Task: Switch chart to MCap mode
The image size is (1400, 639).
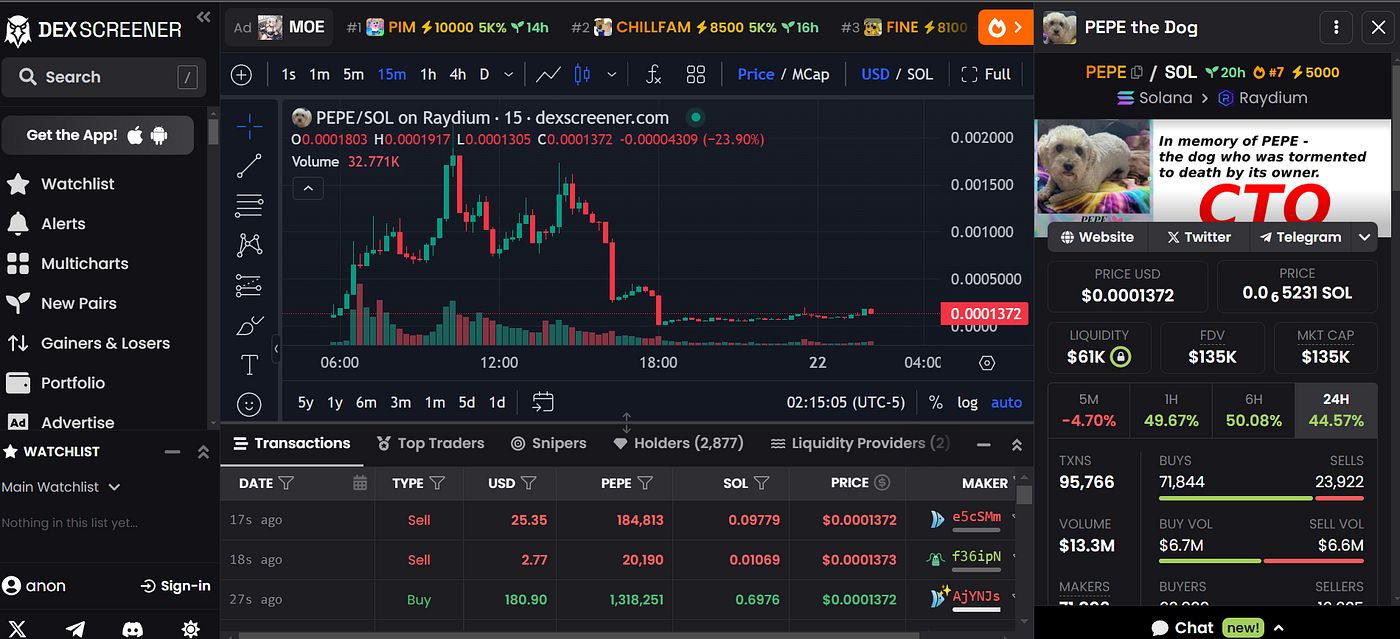Action: [x=810, y=74]
